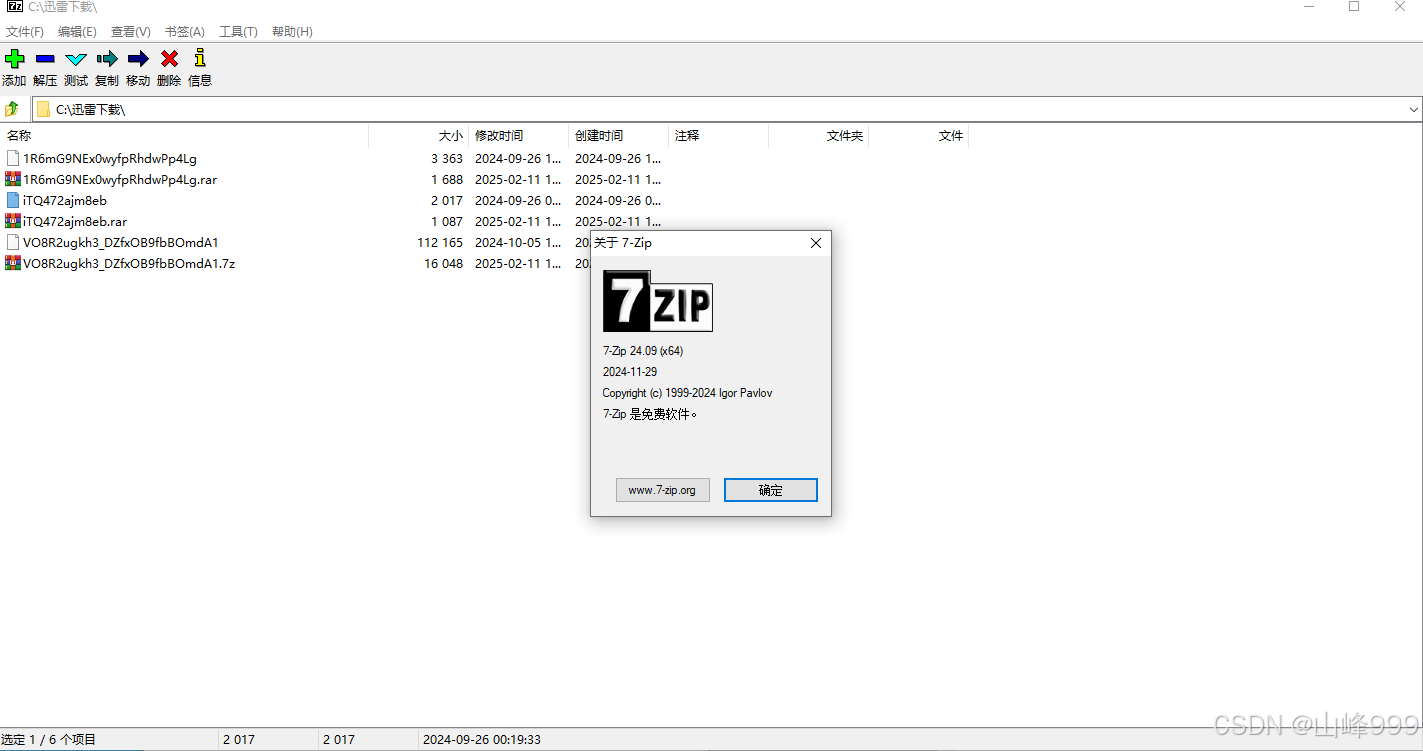Viewport: 1423px width, 751px height.
Task: Click Copyright (c) 1999-2024 Igor Pavlov text
Action: click(x=688, y=393)
